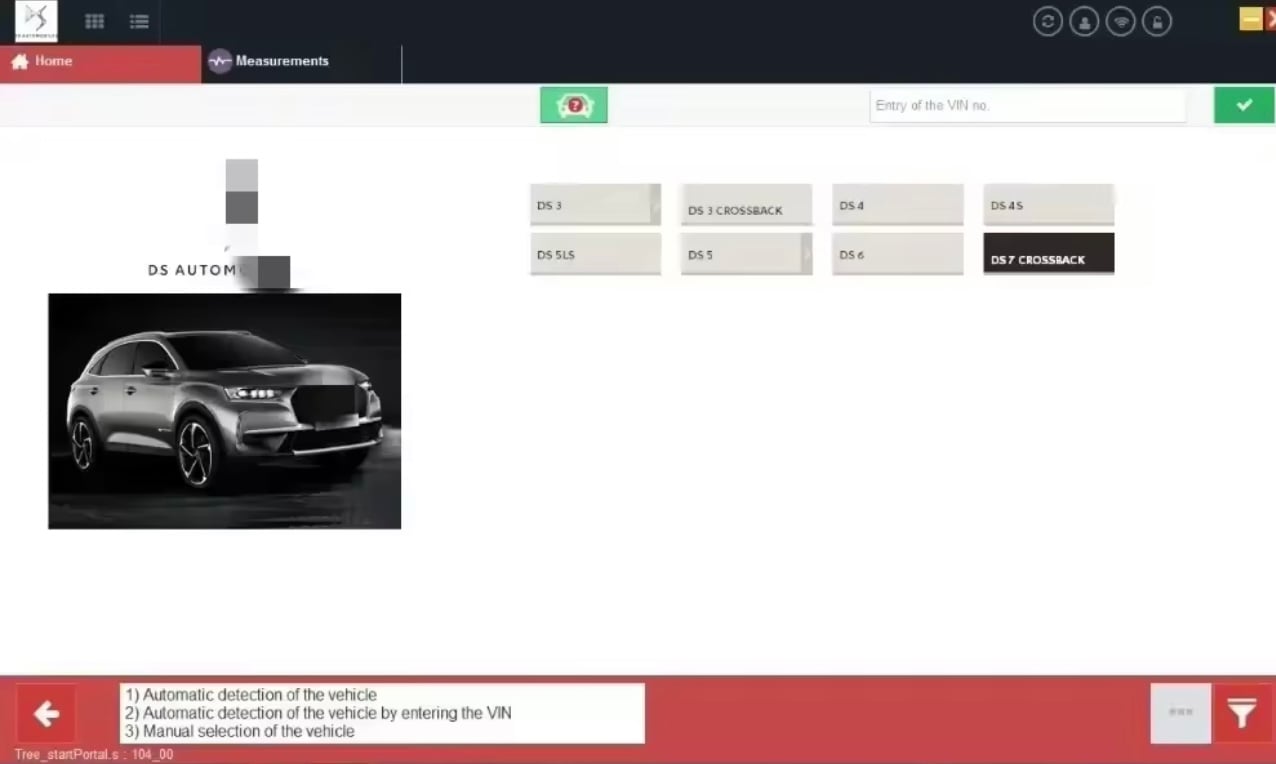Confirm VIN with the green checkmark button
Image resolution: width=1276 pixels, height=764 pixels.
[1244, 105]
